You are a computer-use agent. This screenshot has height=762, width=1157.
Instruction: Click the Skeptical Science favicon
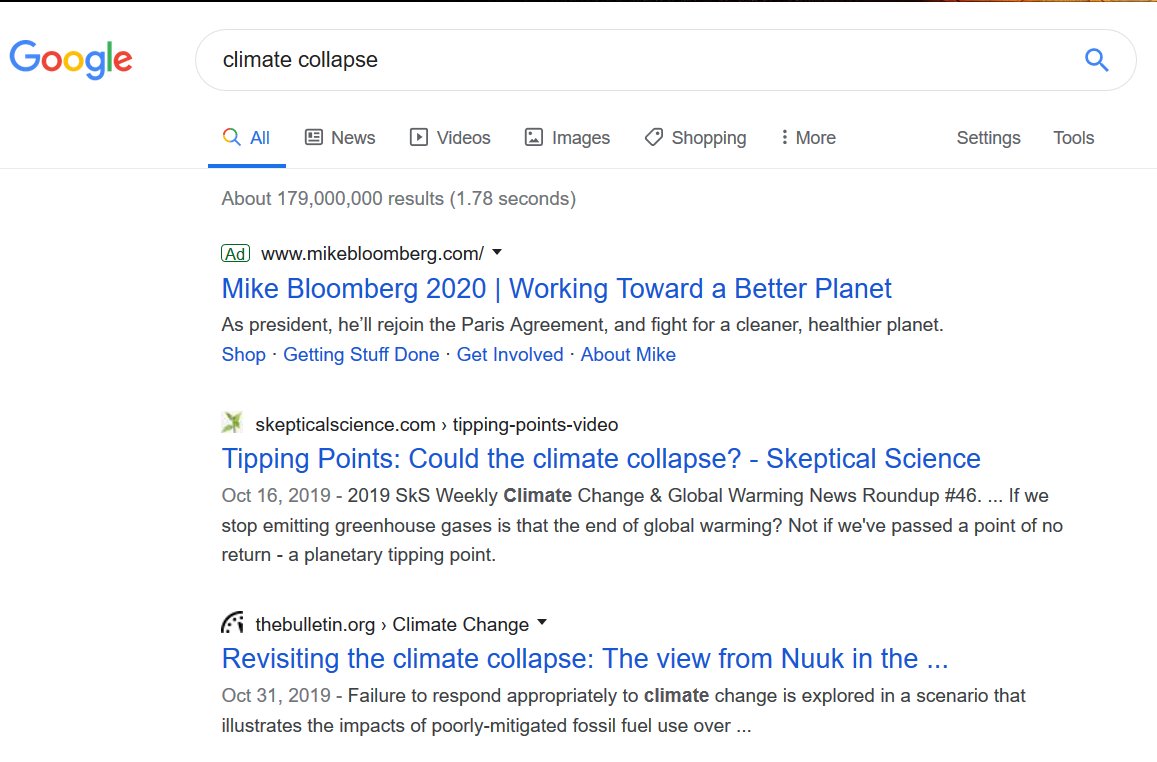pos(232,423)
